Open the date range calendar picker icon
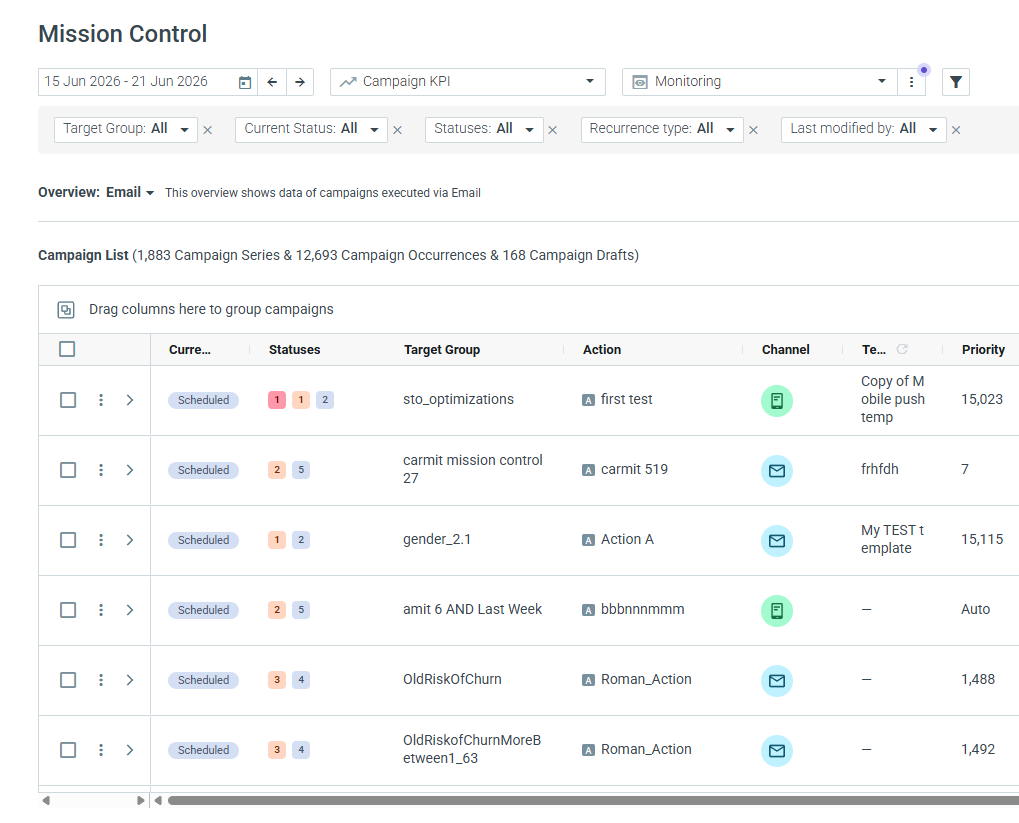 click(244, 83)
